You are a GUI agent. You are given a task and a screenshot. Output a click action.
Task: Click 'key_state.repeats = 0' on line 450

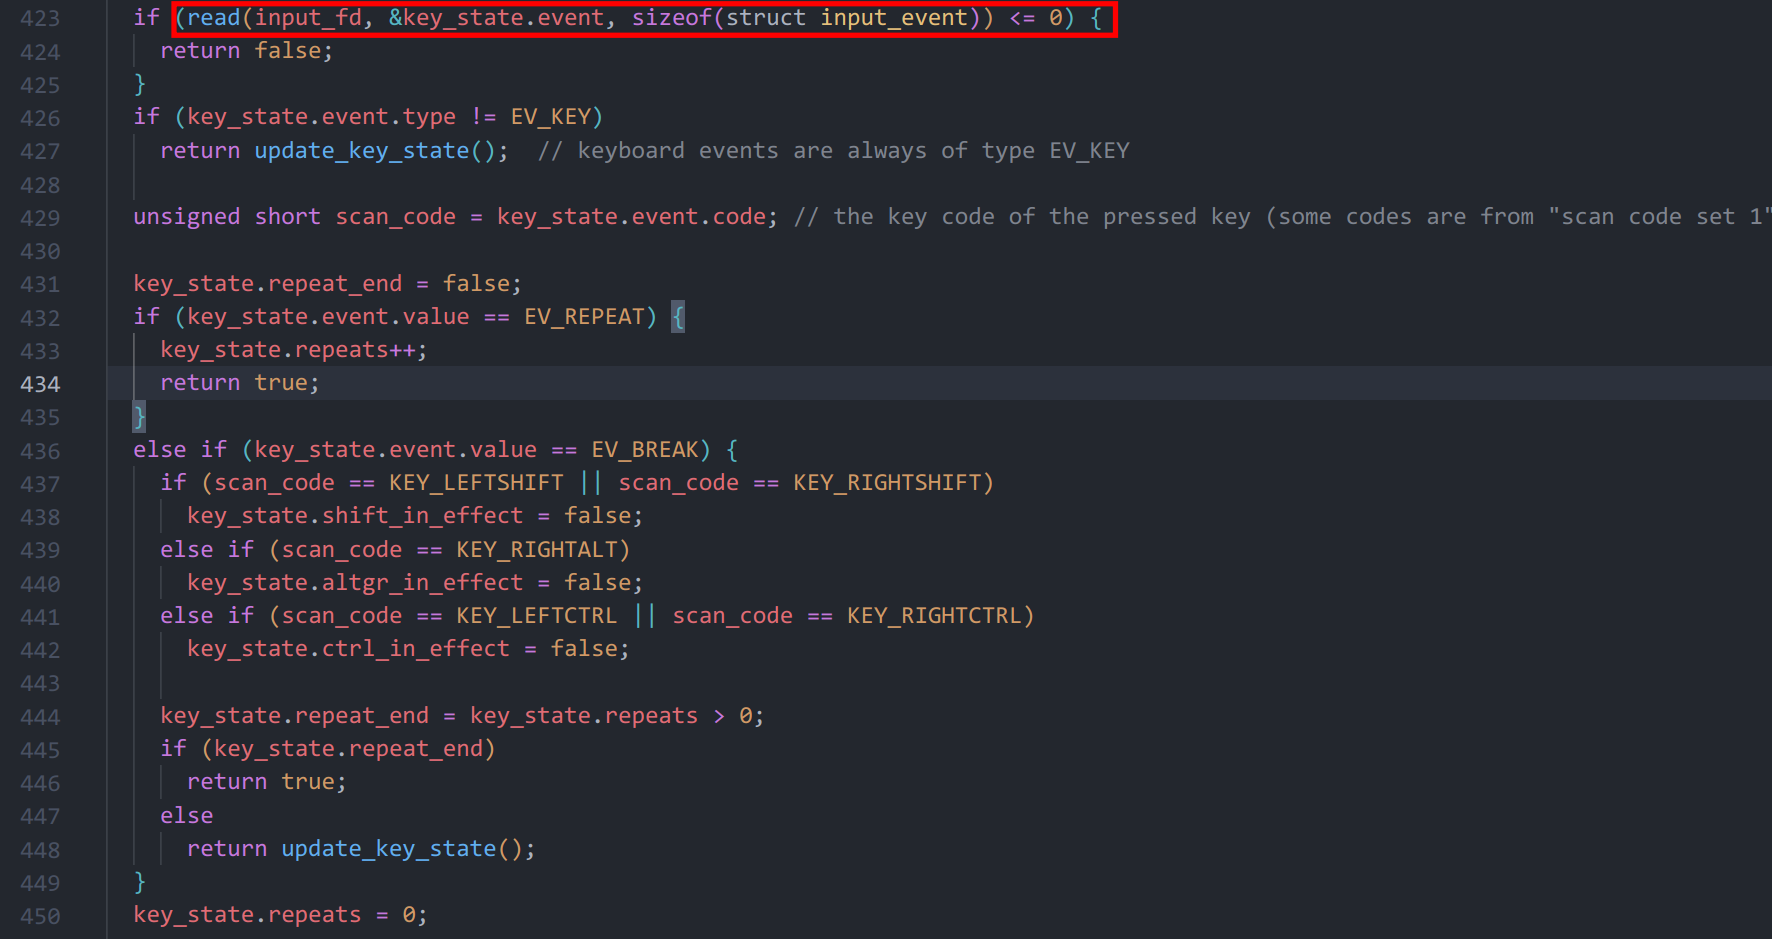click(274, 915)
